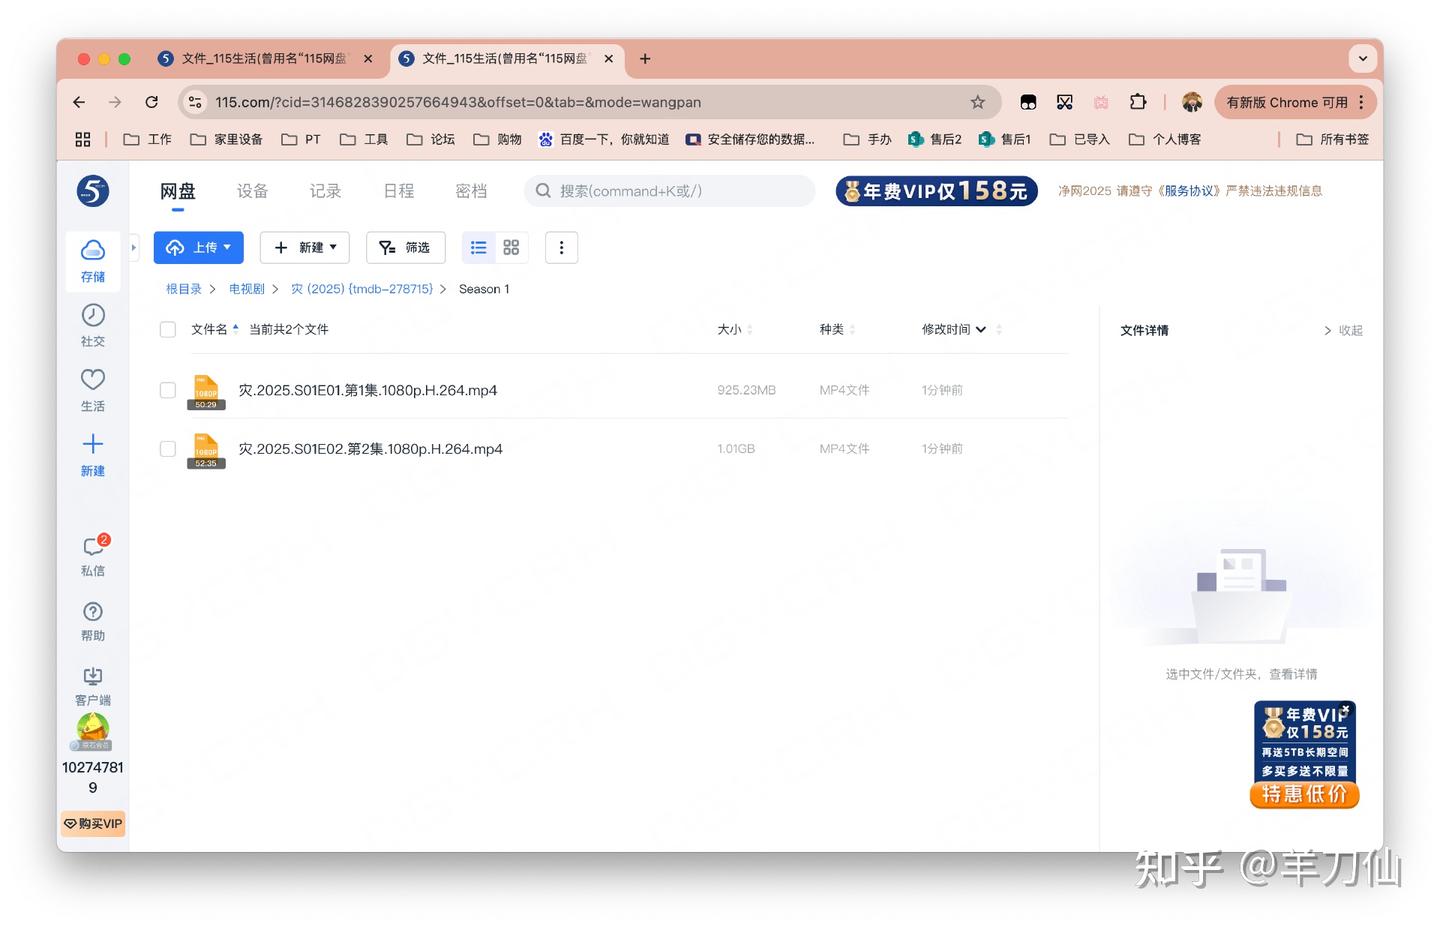The width and height of the screenshot is (1440, 927).
Task: Open the 客户端 client download page
Action: (92, 685)
